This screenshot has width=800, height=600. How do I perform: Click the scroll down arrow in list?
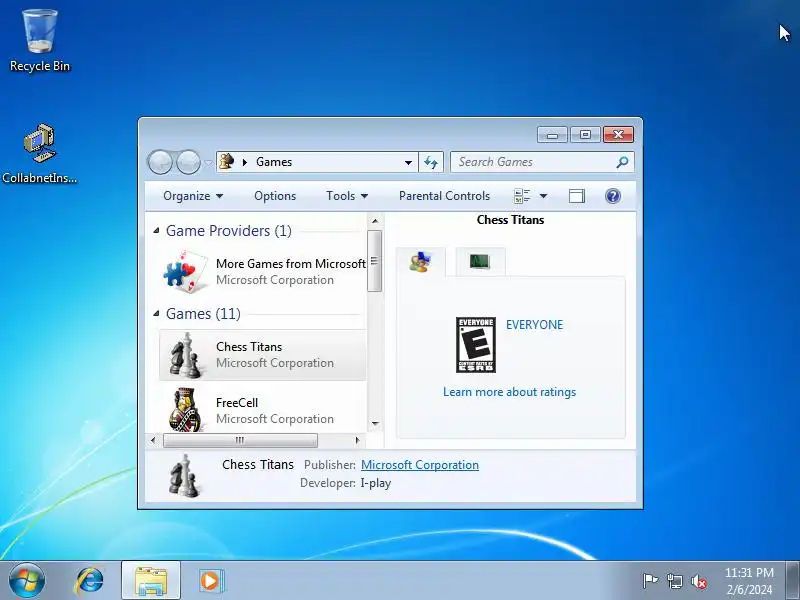click(375, 423)
